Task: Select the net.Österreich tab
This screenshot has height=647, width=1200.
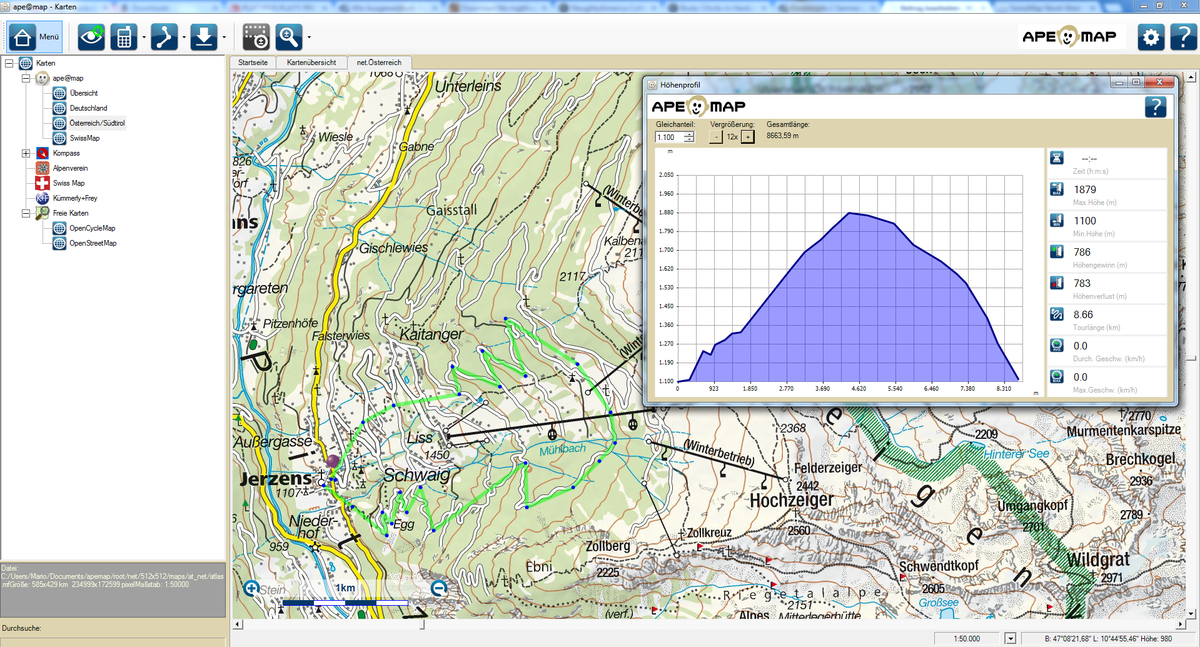Action: [379, 62]
